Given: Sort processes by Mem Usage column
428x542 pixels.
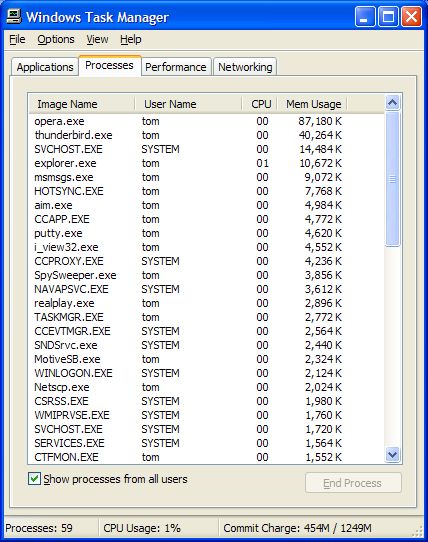Looking at the screenshot, I should point(312,104).
